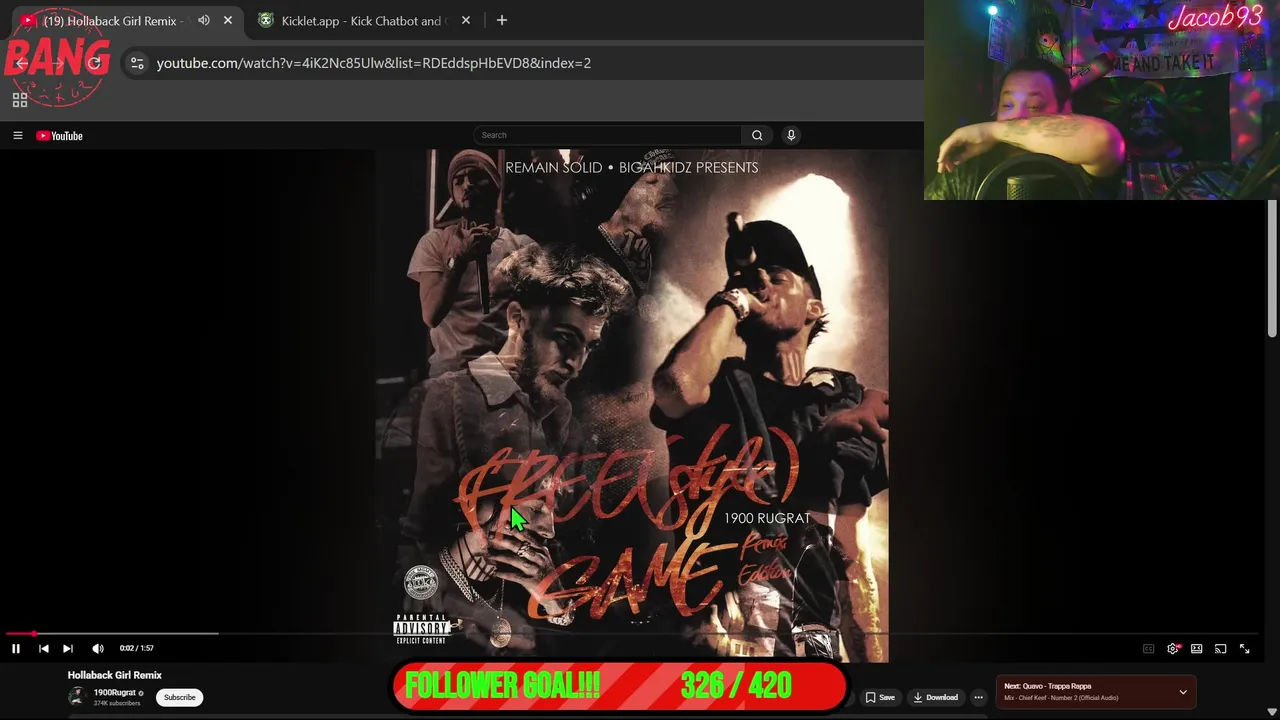Cast video with Play on TV icon

1221,649
